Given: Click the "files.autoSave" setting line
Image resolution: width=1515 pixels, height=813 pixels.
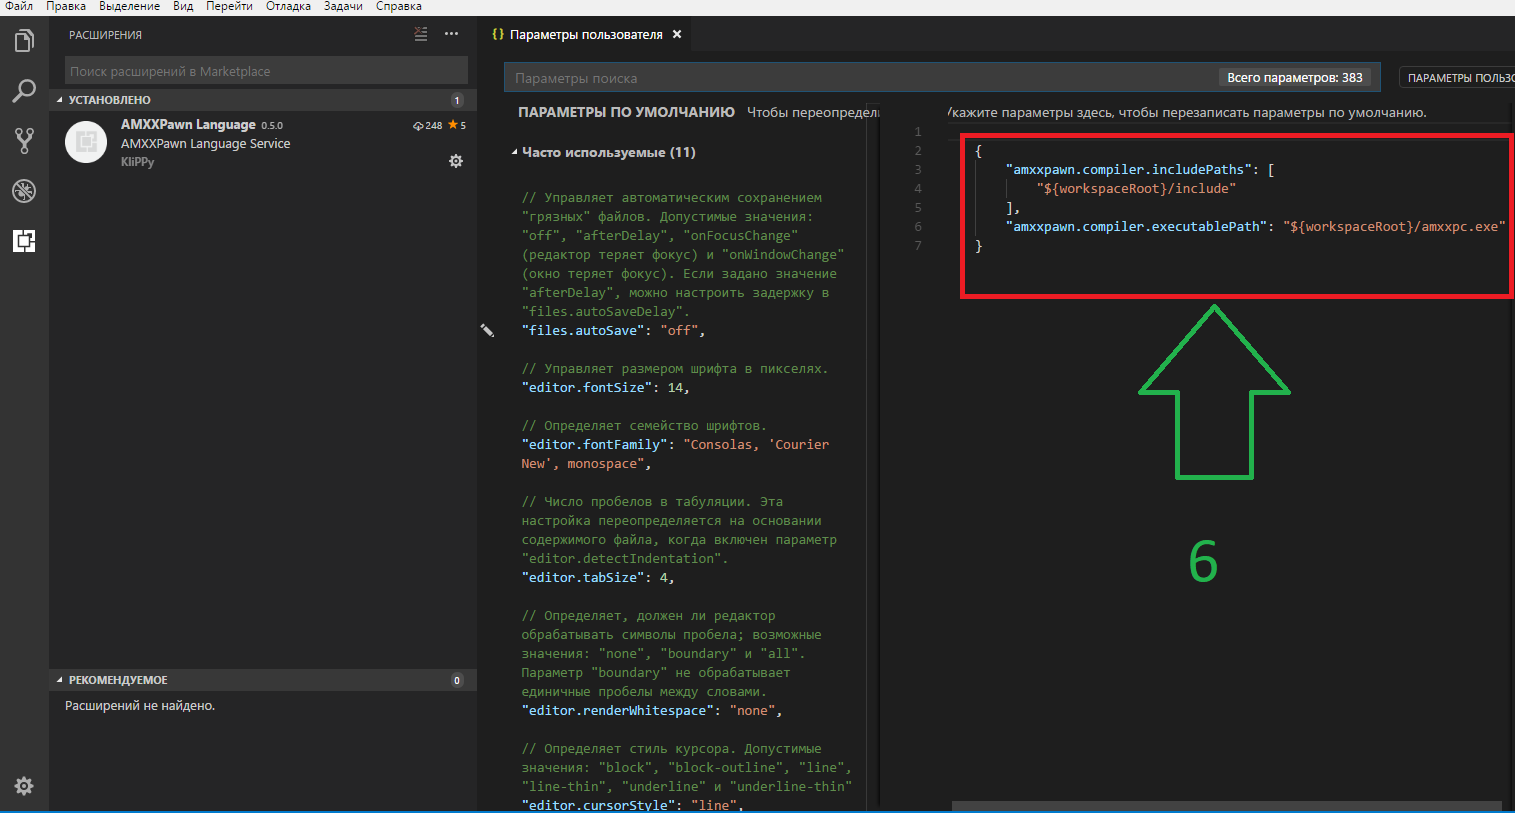Looking at the screenshot, I should tap(613, 330).
